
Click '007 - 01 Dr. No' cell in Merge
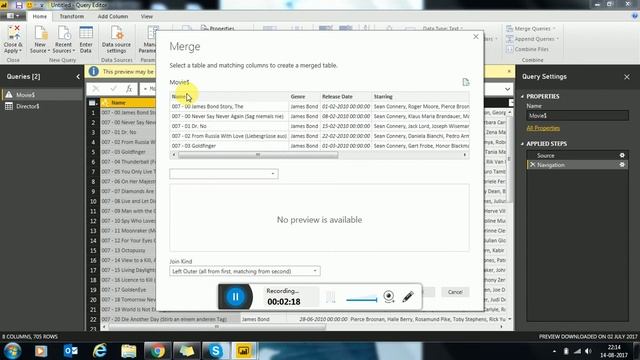tap(229, 126)
